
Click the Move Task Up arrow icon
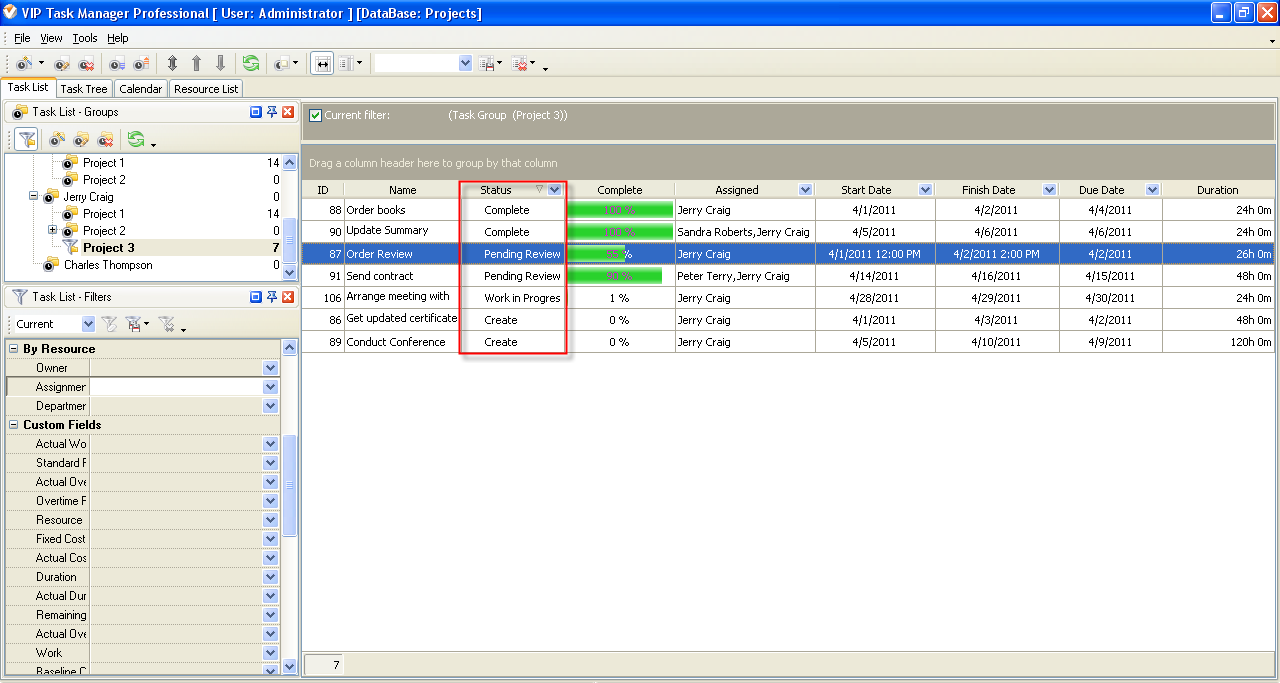click(196, 63)
